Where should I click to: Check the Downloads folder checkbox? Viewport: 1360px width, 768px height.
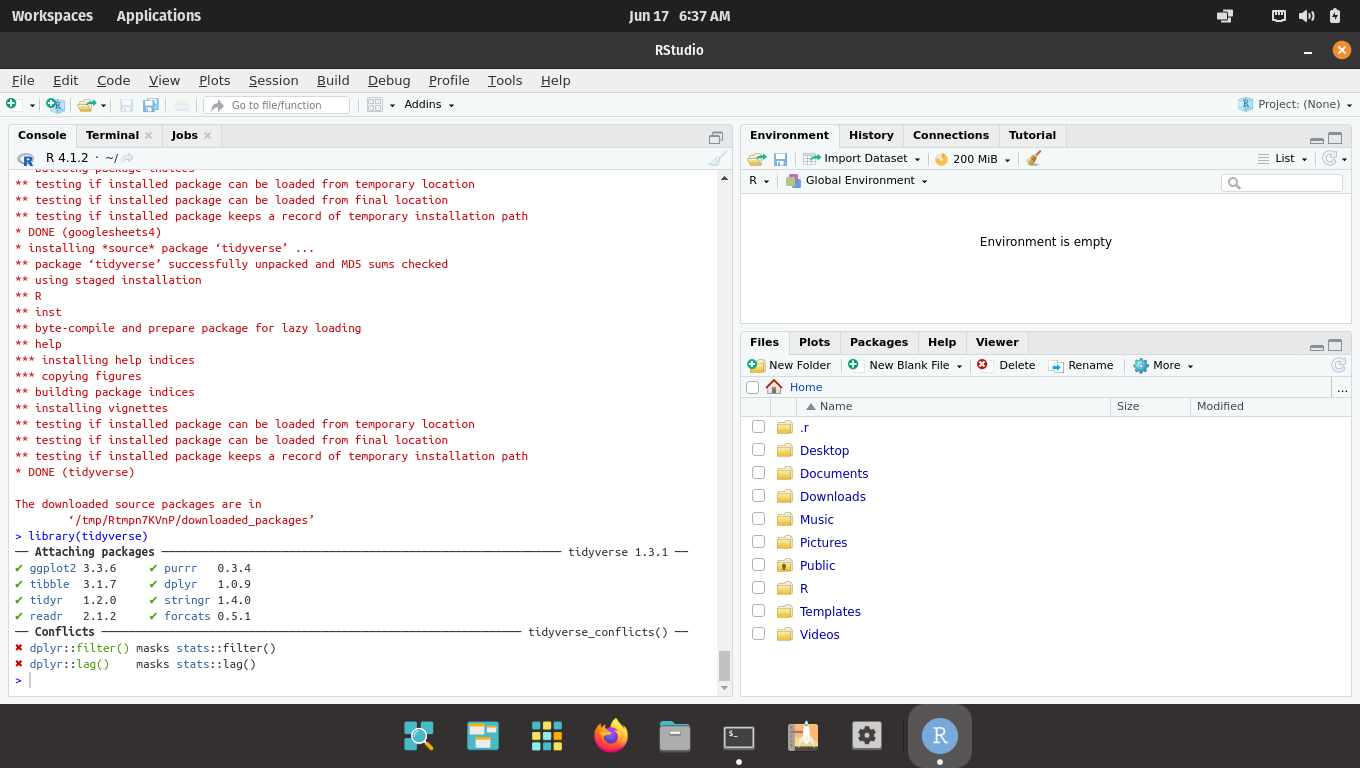pyautogui.click(x=758, y=496)
